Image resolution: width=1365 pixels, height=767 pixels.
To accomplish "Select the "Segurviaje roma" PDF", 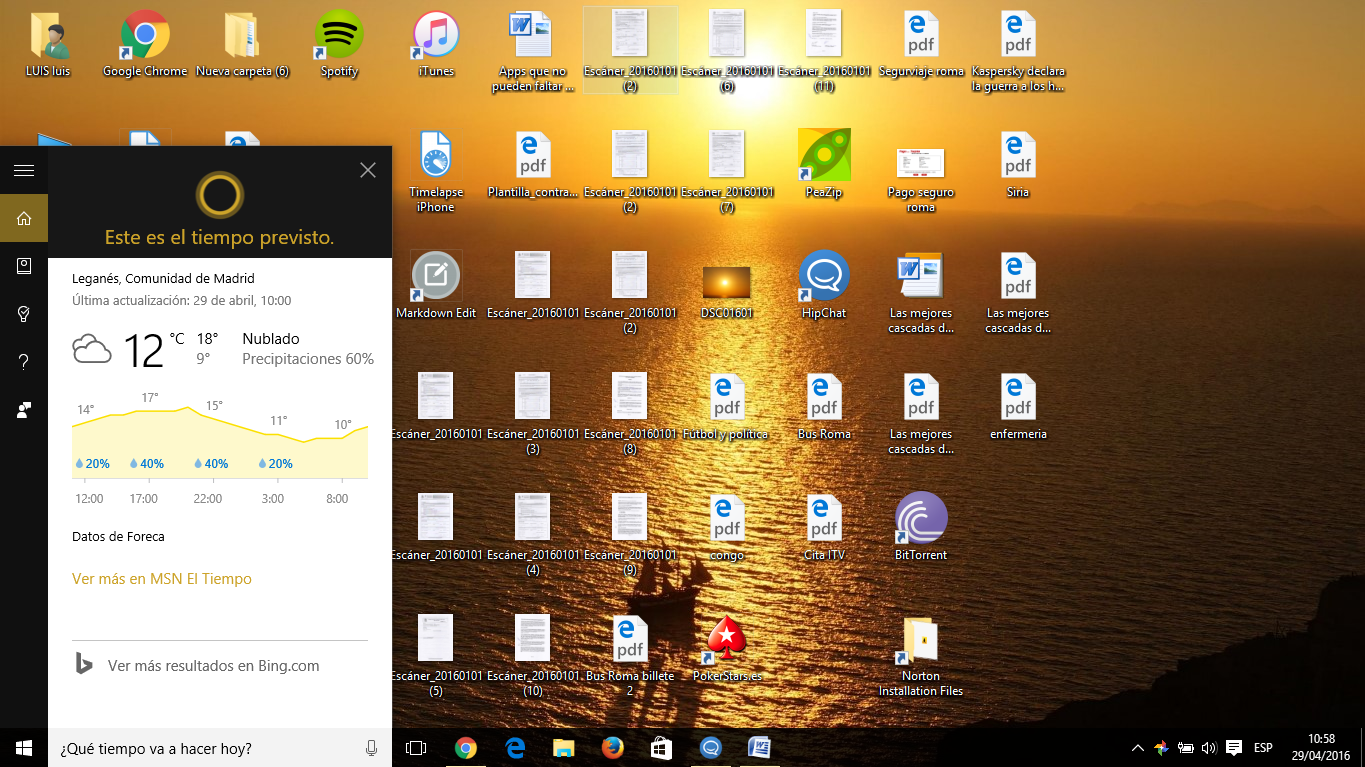I will click(921, 45).
